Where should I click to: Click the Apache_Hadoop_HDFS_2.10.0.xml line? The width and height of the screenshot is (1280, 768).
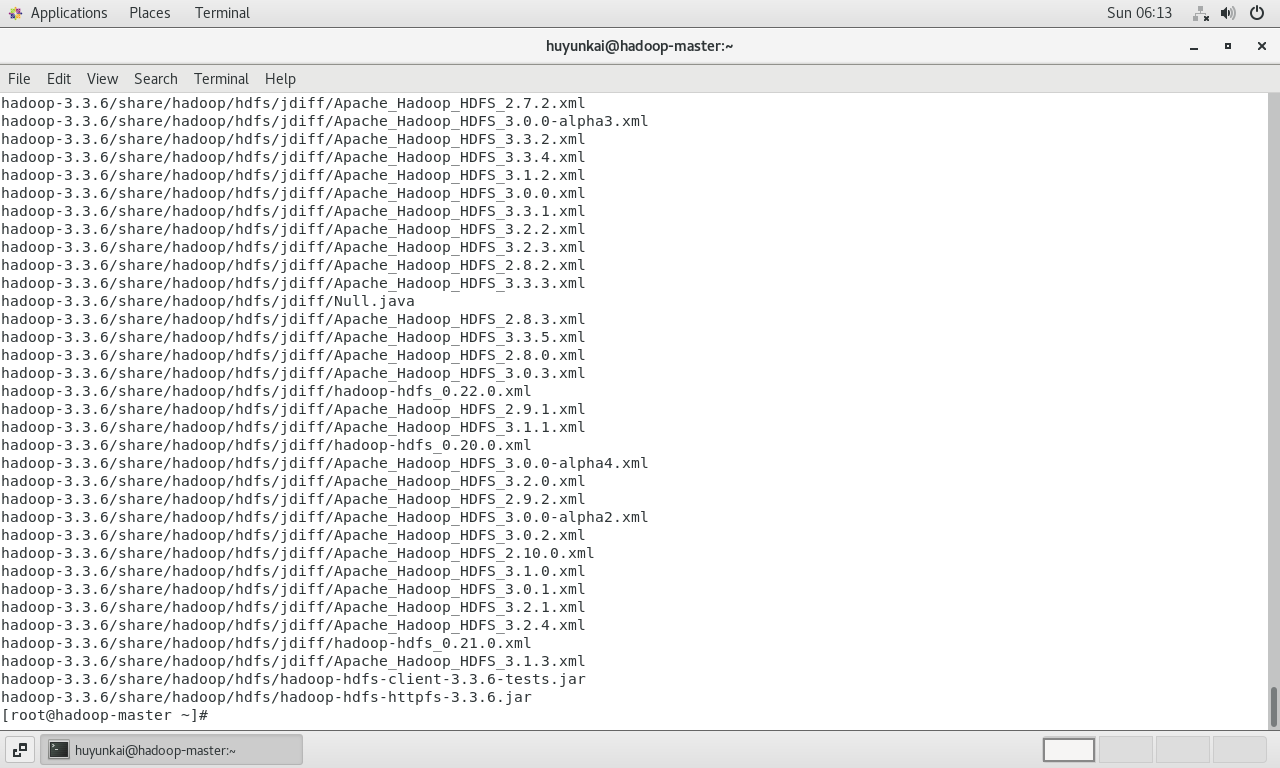(297, 553)
